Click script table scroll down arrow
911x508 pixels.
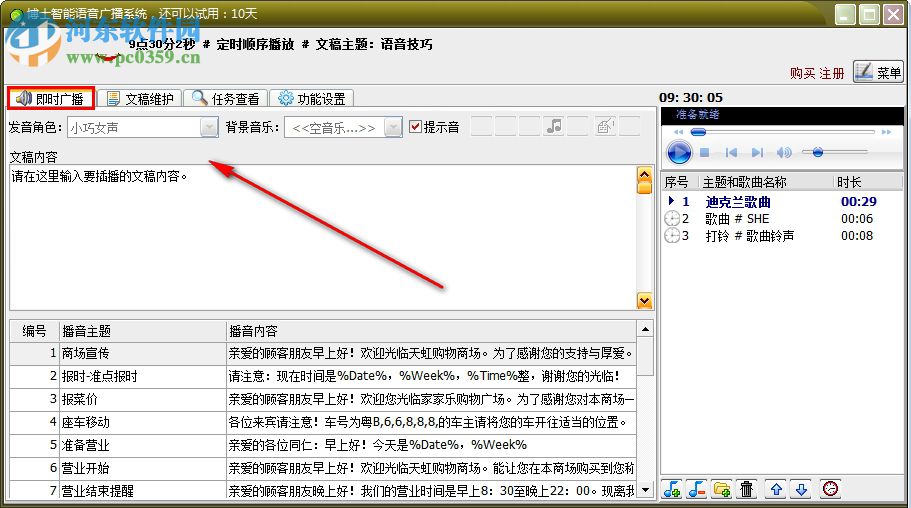click(x=645, y=490)
